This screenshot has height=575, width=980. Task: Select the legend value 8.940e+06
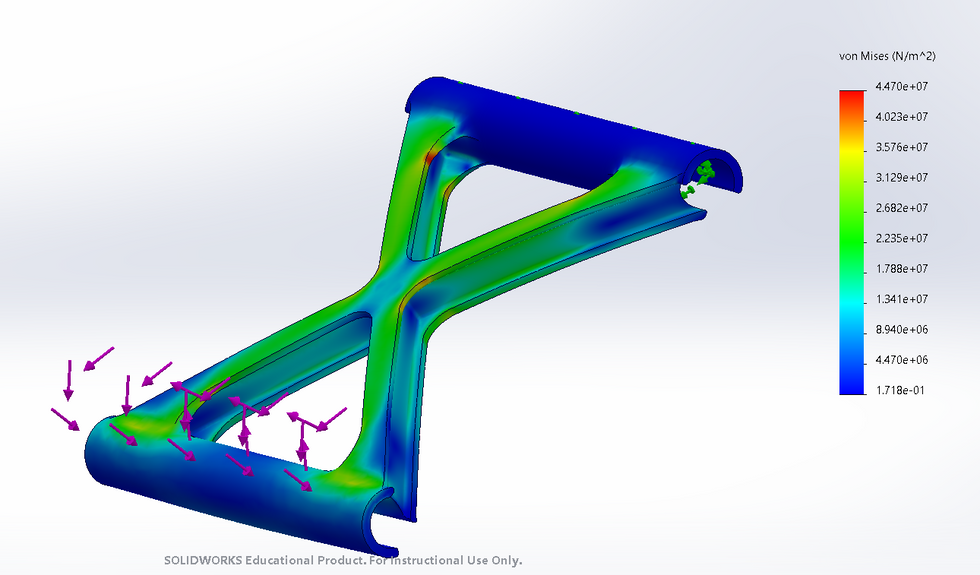pos(901,330)
